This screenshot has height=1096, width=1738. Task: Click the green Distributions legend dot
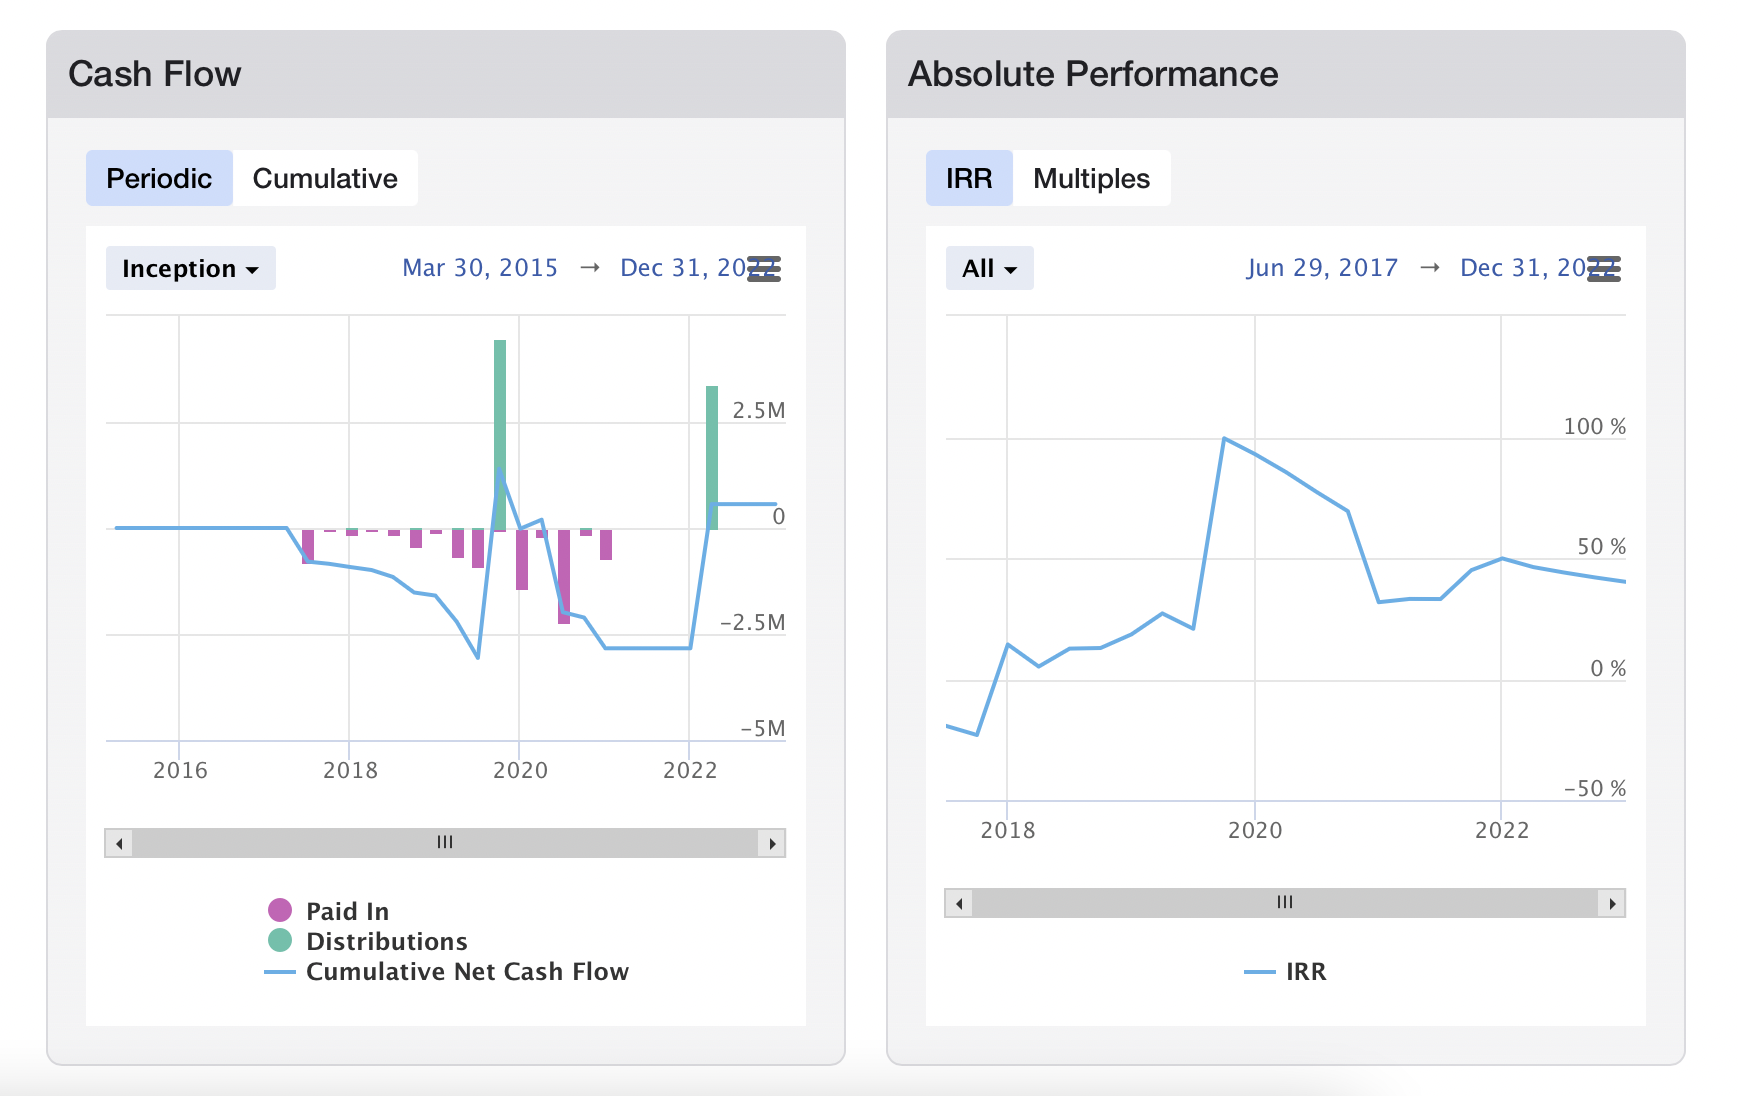[280, 940]
